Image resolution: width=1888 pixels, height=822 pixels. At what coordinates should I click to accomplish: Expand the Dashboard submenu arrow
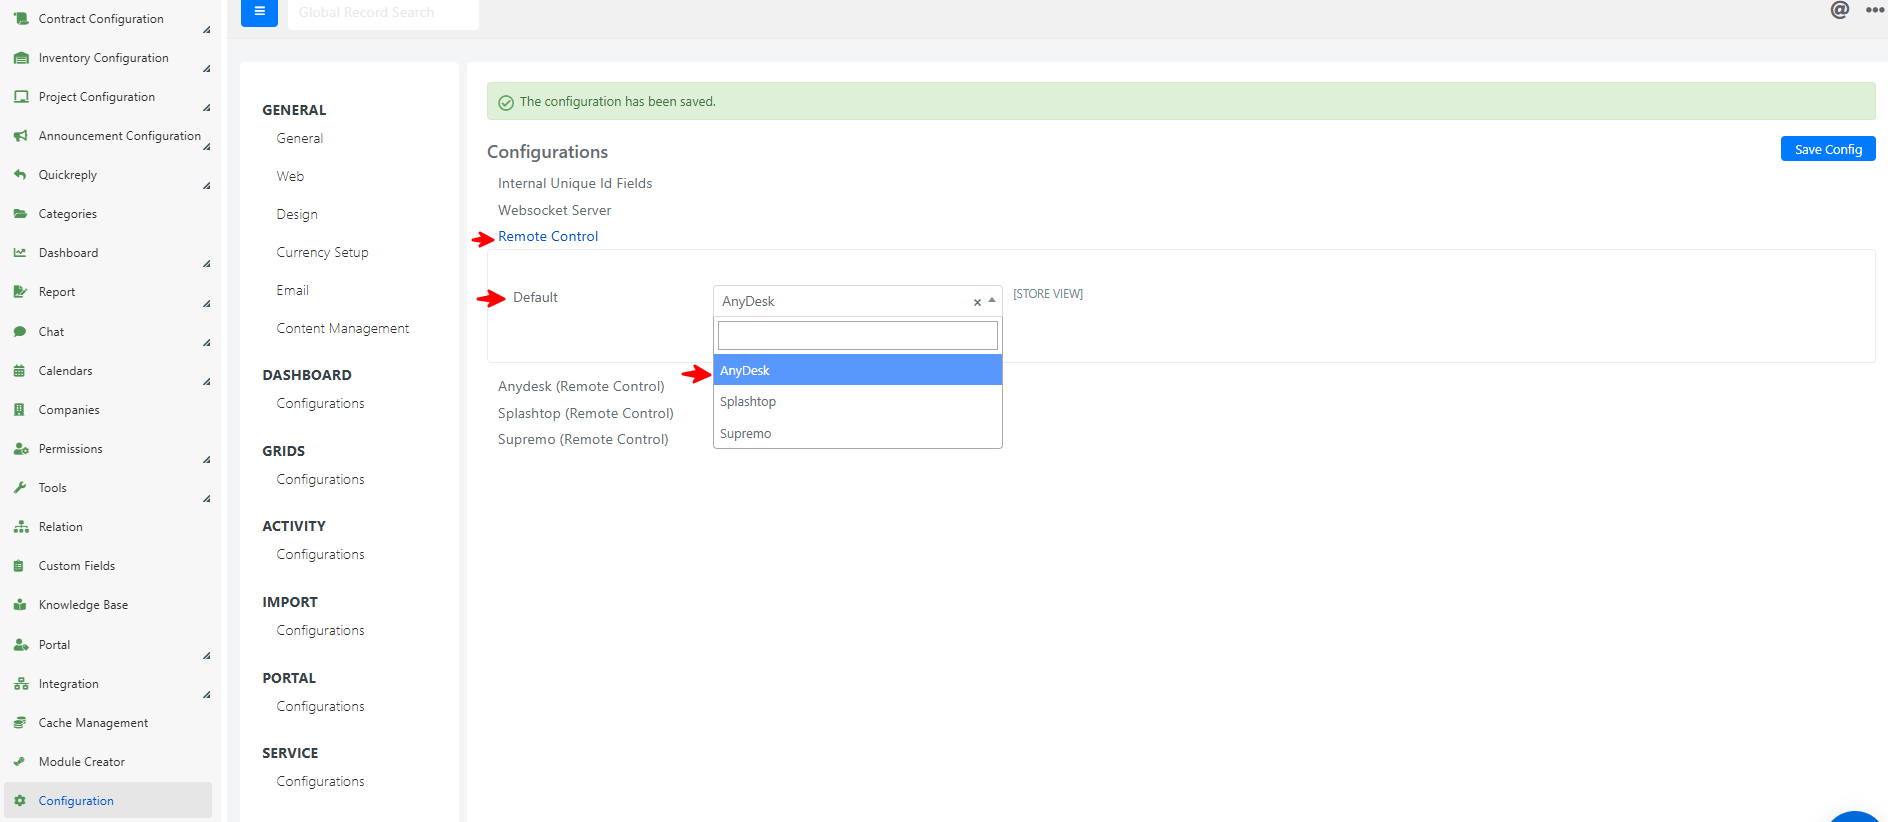pos(207,264)
